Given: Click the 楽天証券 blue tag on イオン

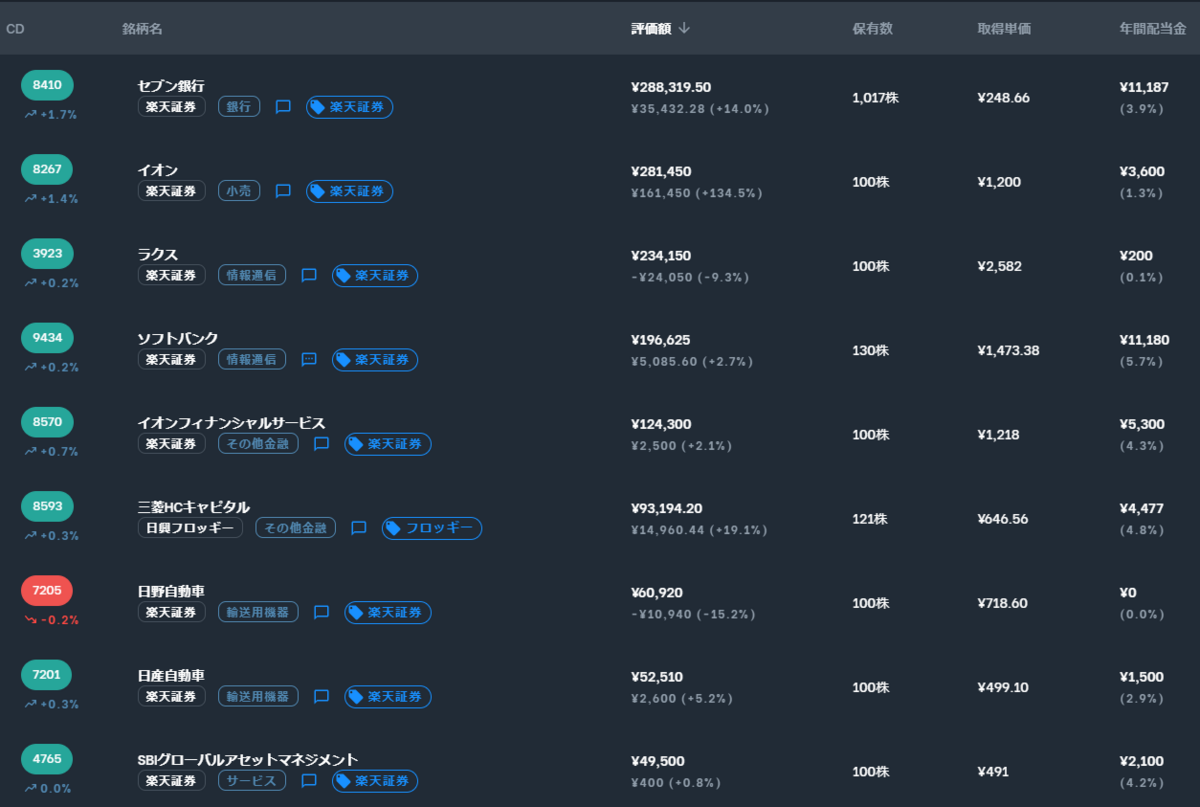Looking at the screenshot, I should [x=349, y=191].
